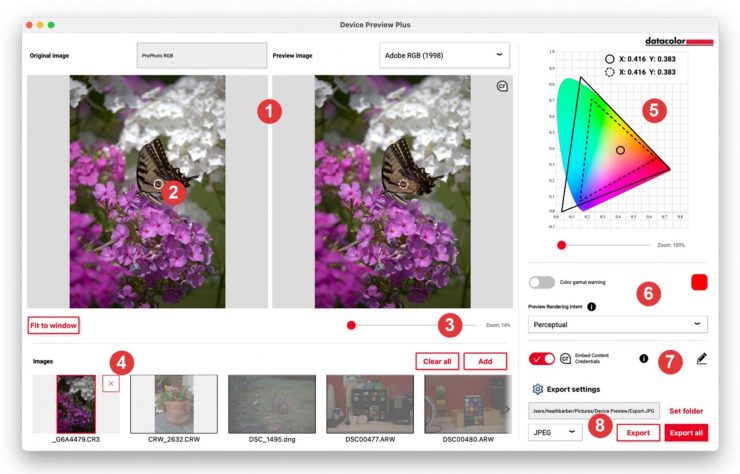Viewport: 740px width, 474px height.
Task: Click the red gamut warning color swatch
Action: tap(699, 282)
